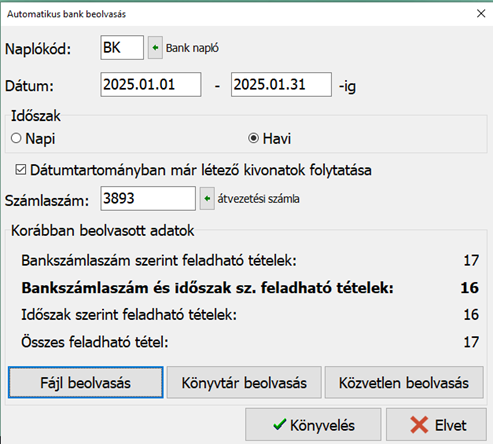Click the Bank napló description text

192,48
